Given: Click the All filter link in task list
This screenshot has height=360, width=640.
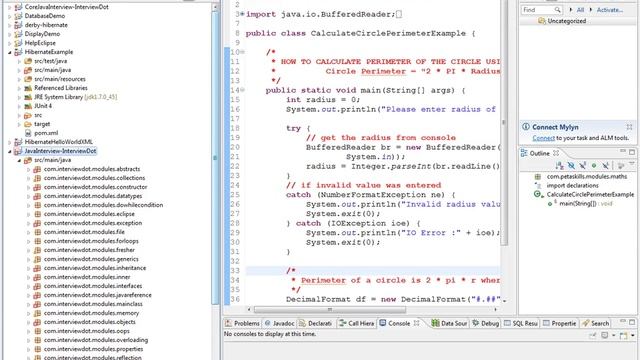Looking at the screenshot, I should point(580,10).
